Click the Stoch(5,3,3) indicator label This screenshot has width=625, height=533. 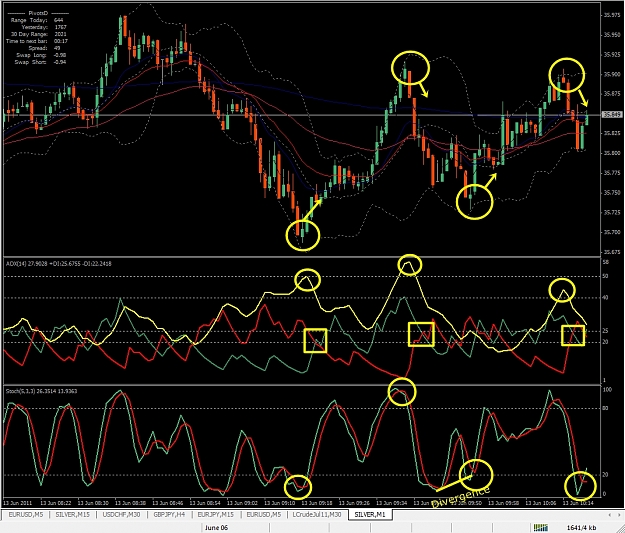coord(41,391)
